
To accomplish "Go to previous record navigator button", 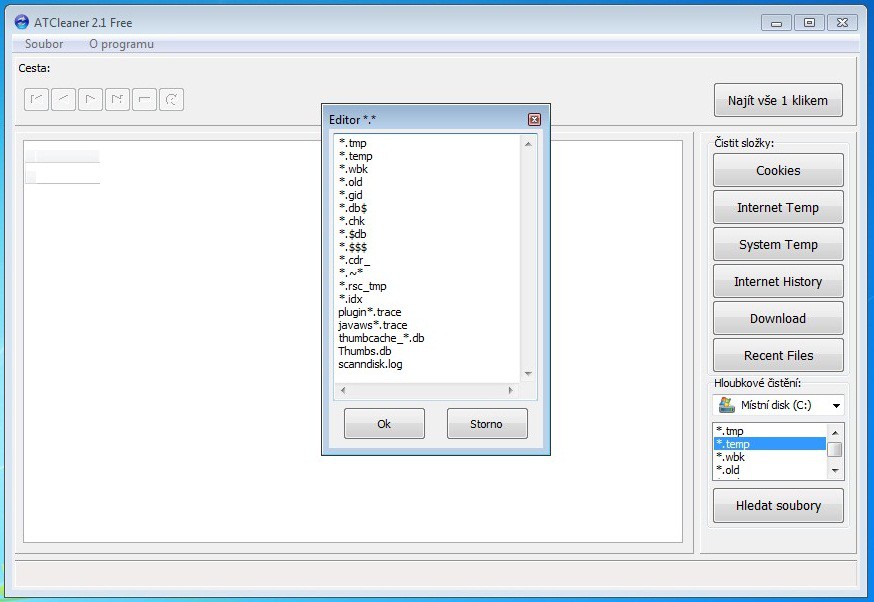I will point(64,100).
